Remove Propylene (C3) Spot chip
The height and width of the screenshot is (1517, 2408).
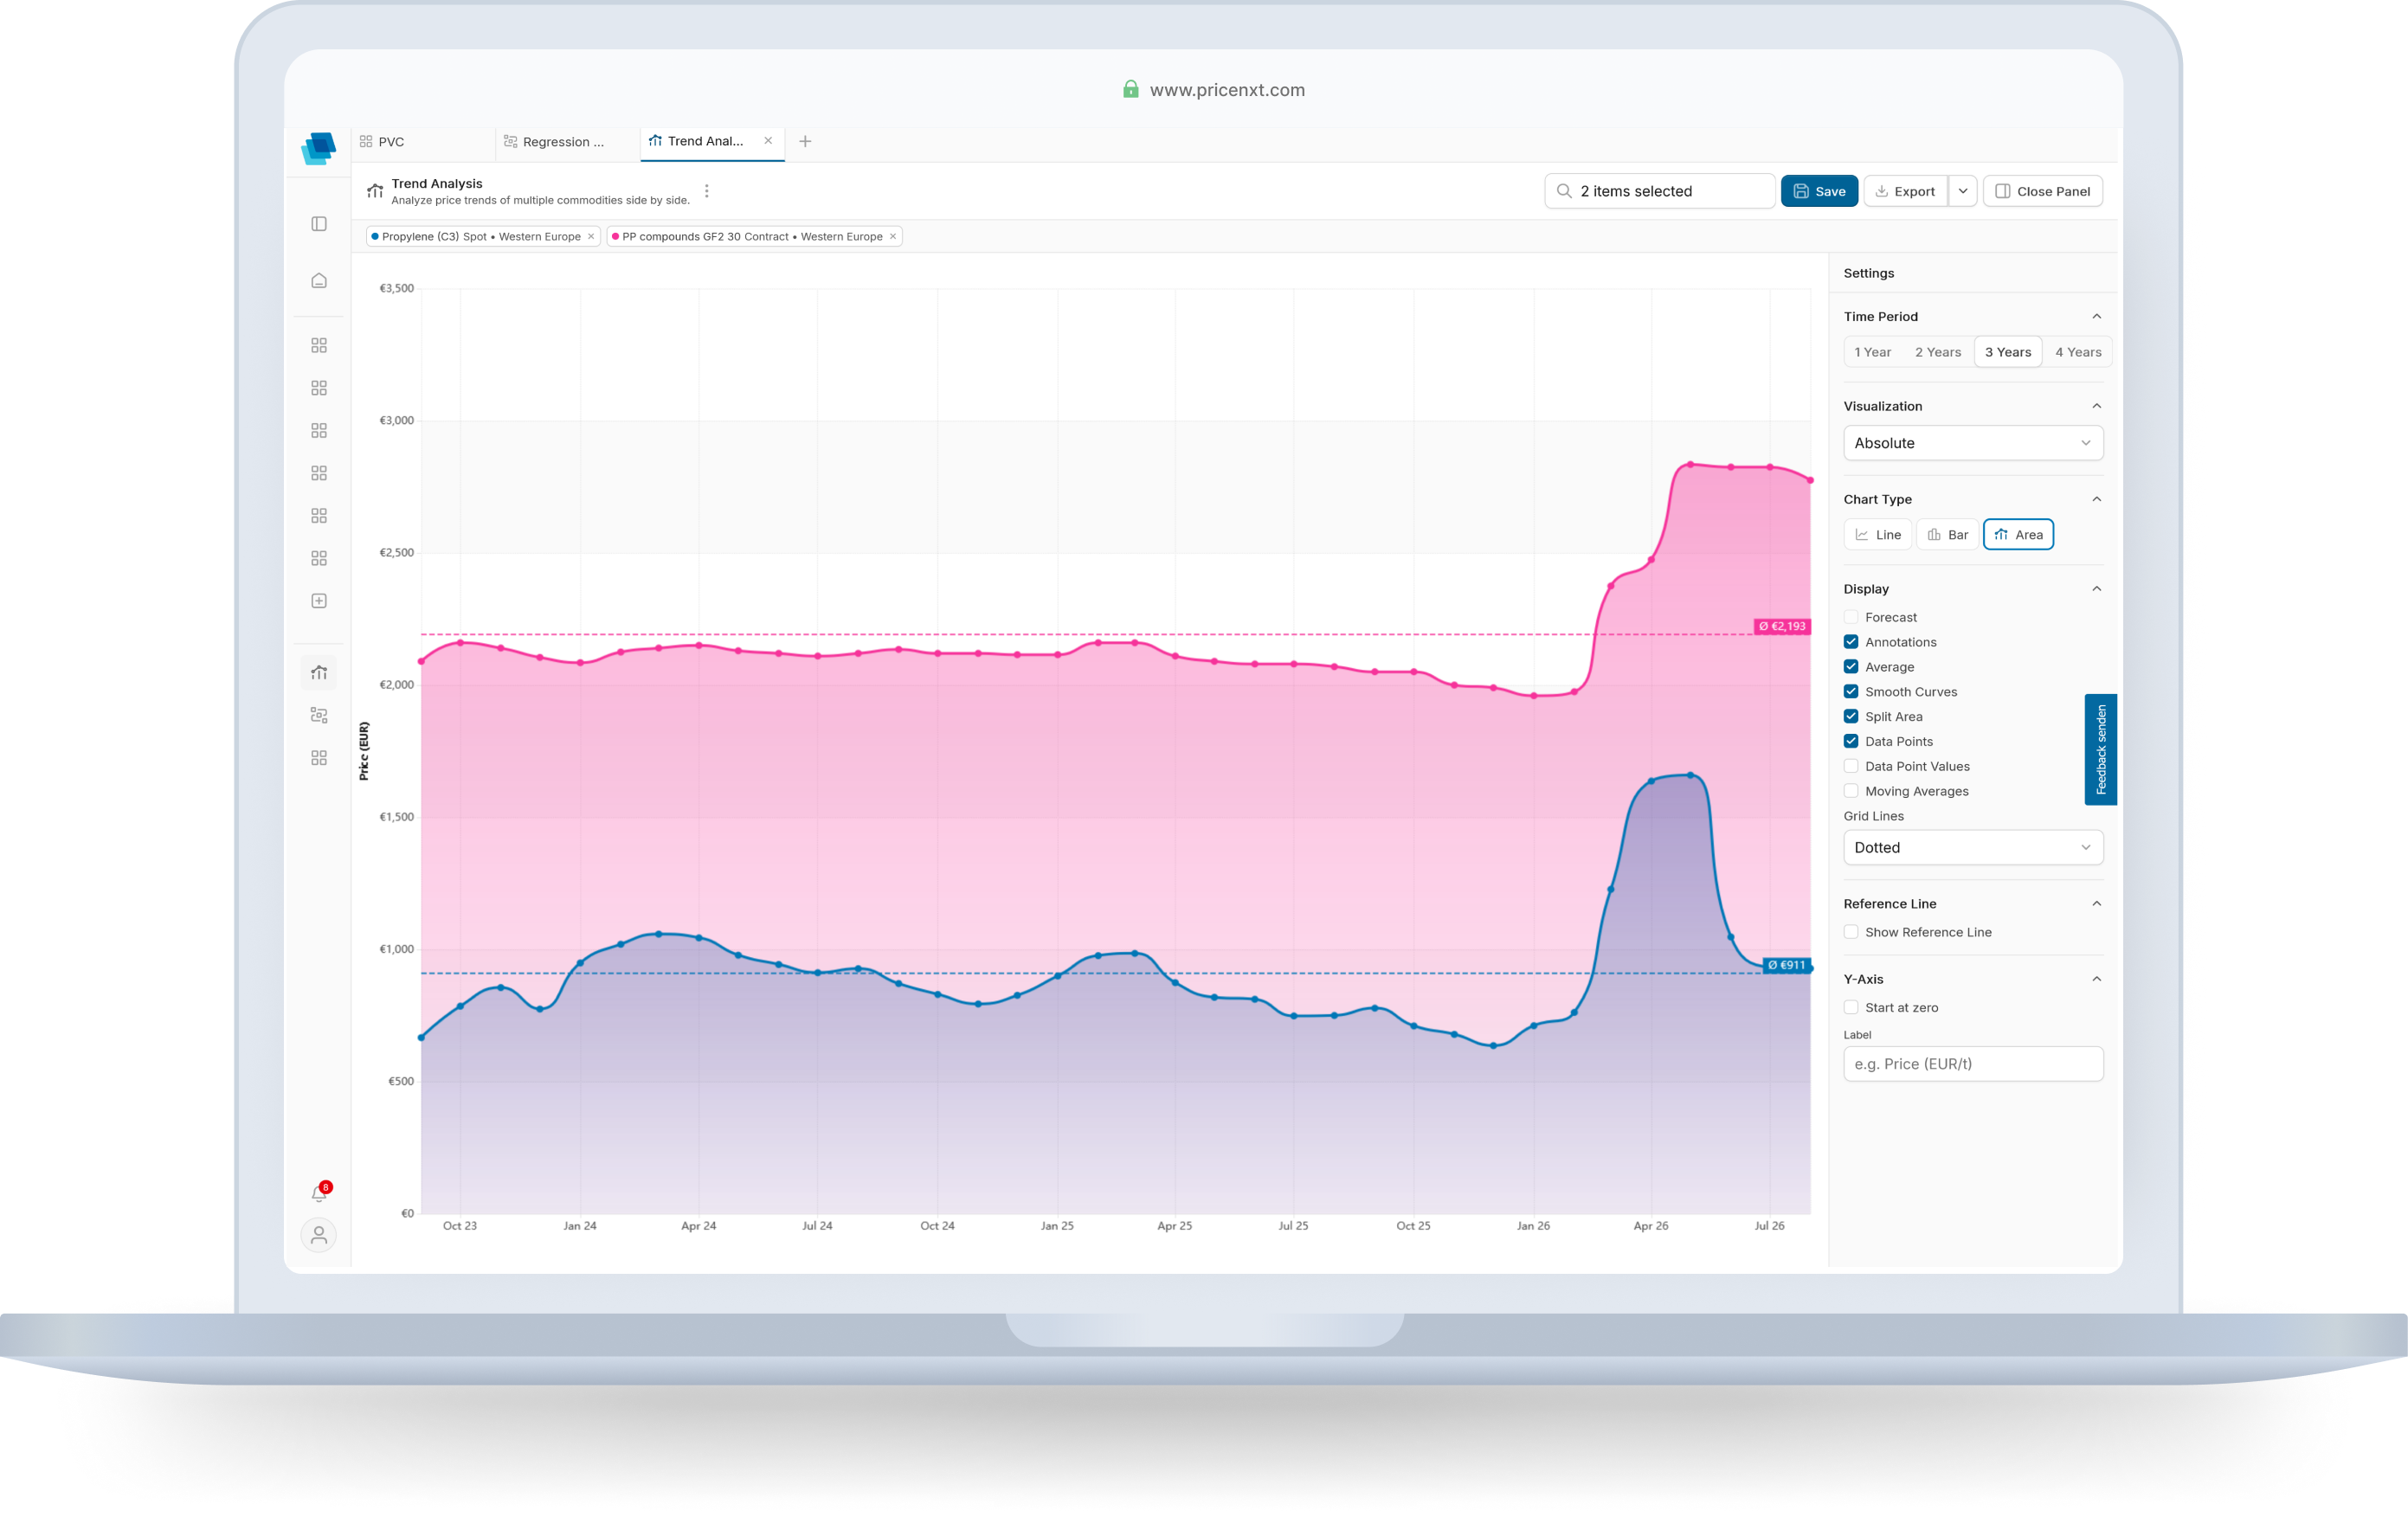591,237
